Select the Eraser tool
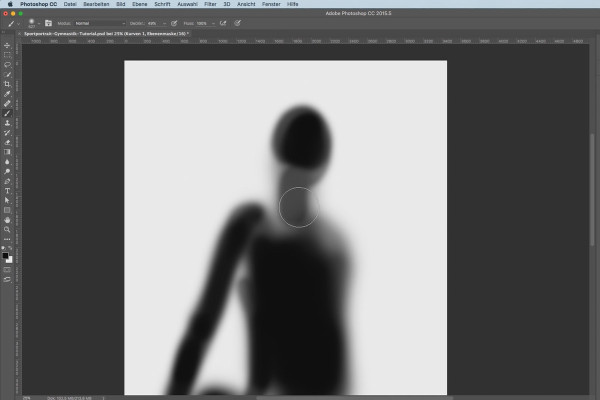The width and height of the screenshot is (600, 400). coord(7,142)
